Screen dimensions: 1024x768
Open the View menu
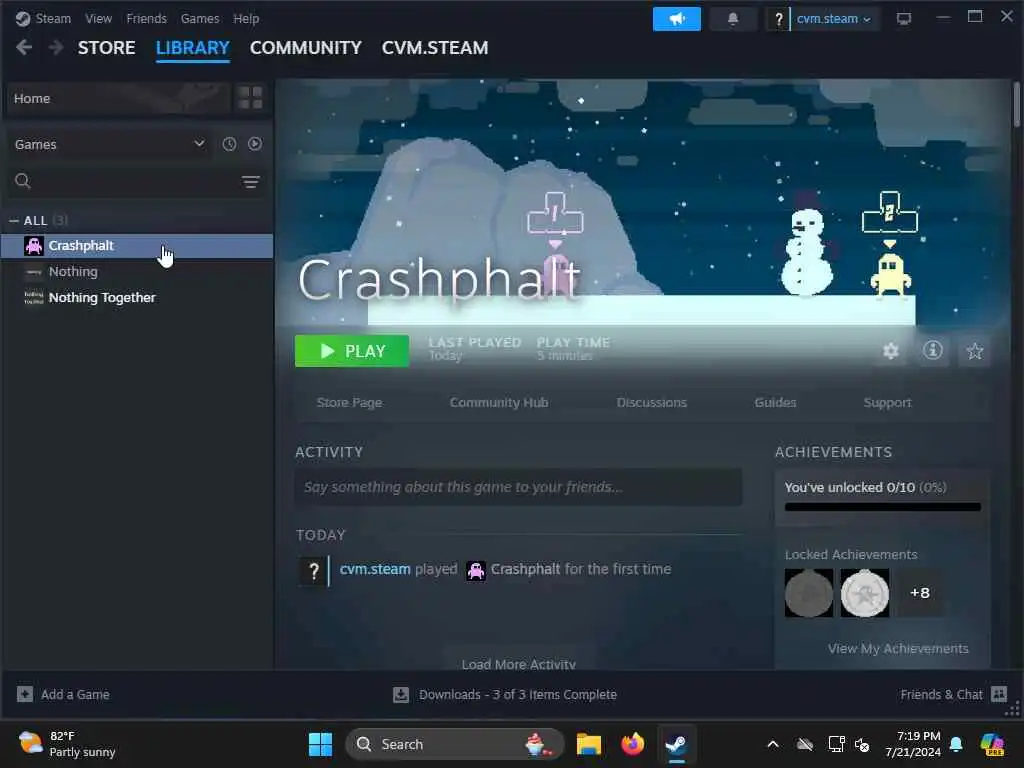(99, 18)
